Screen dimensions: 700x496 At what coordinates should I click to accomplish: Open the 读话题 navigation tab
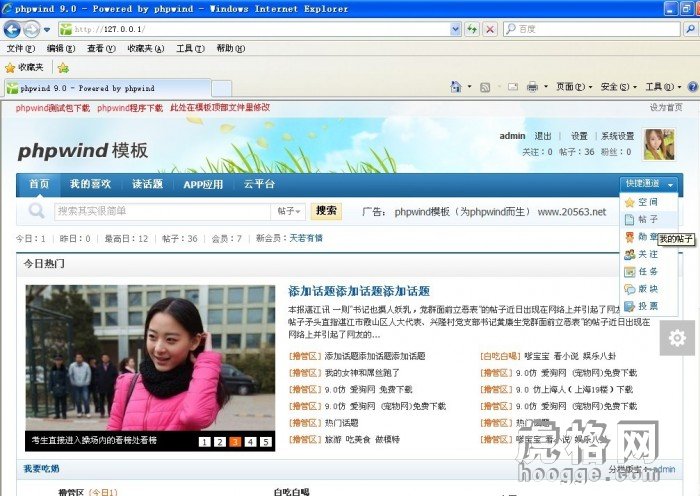(x=147, y=184)
